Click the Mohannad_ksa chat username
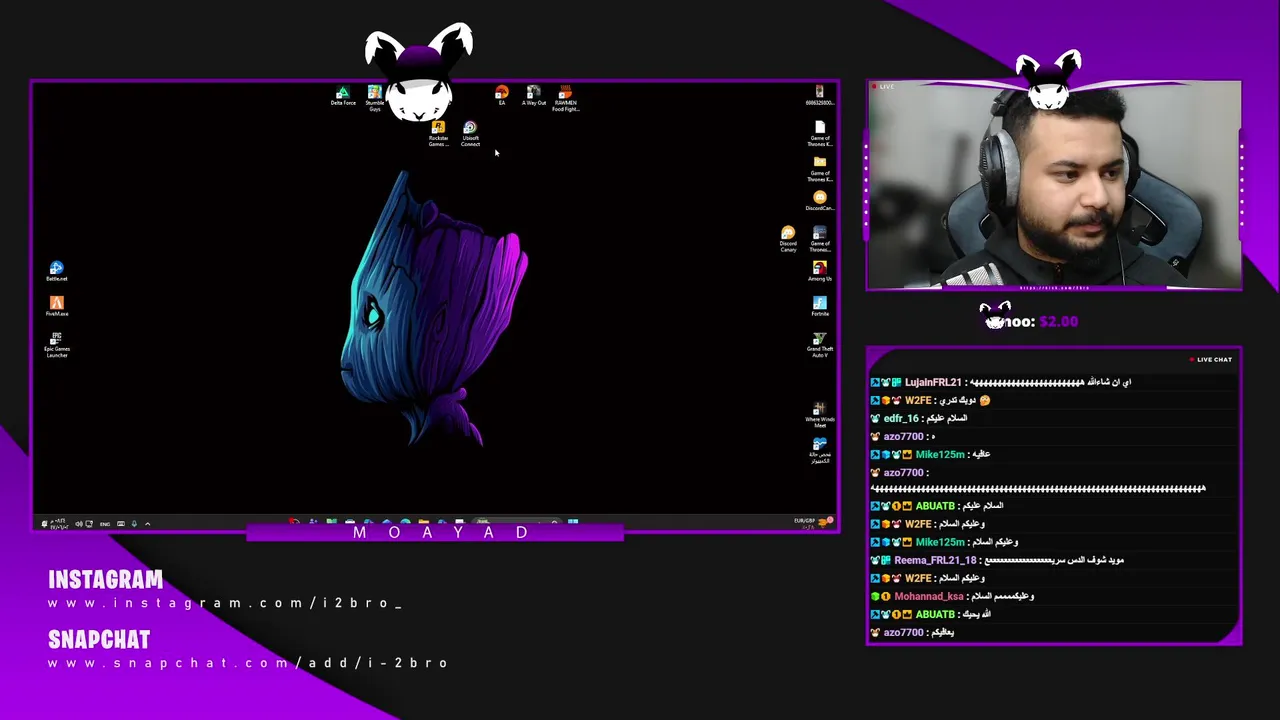 (929, 596)
